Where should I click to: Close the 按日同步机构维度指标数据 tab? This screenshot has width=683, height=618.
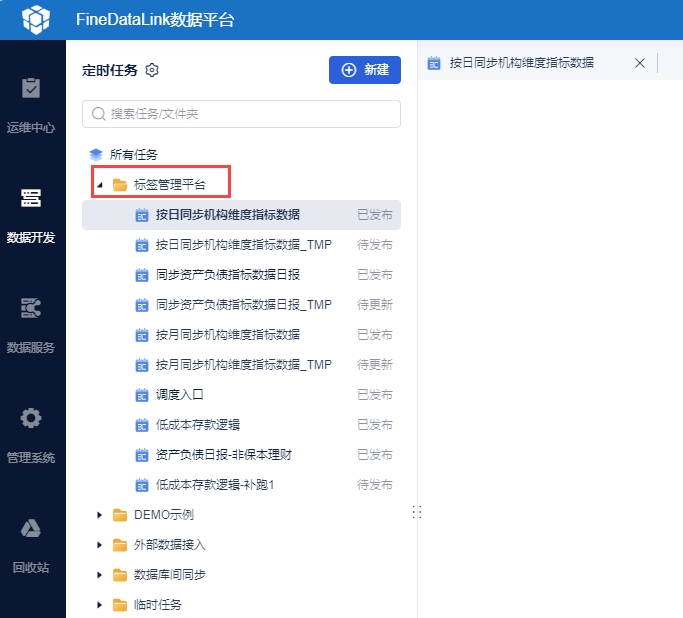point(640,63)
